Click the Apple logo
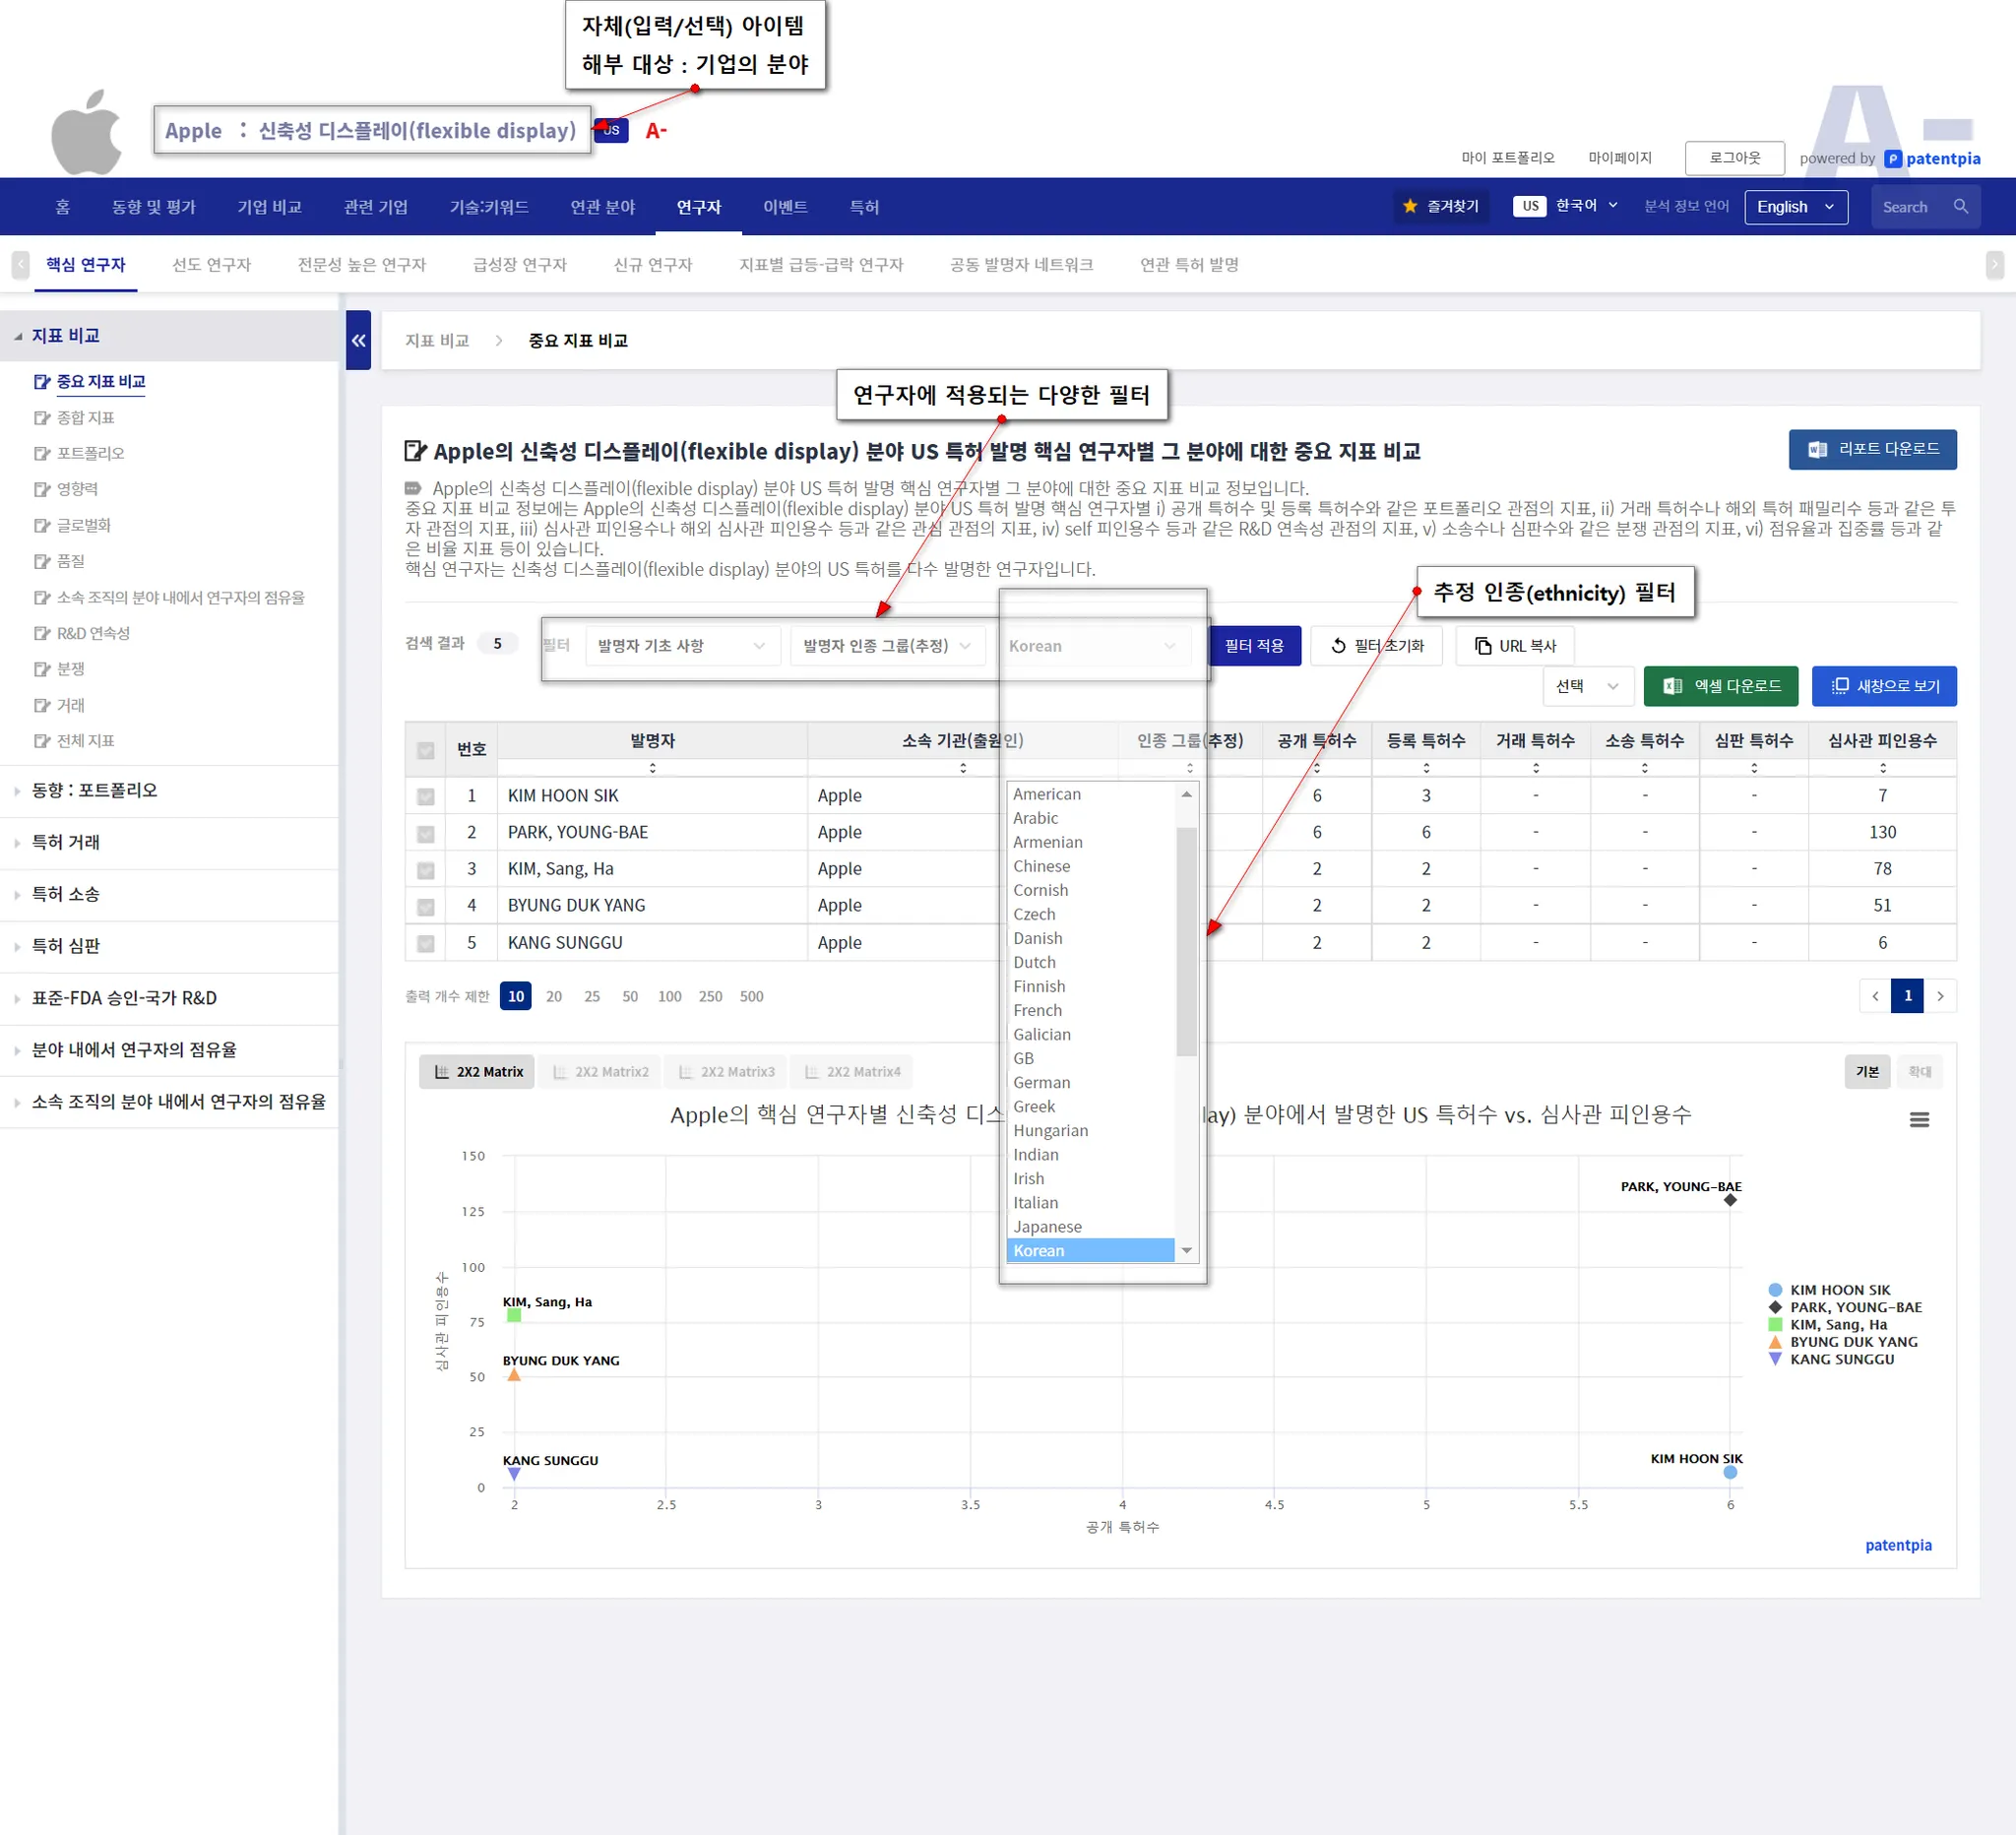 click(x=87, y=133)
